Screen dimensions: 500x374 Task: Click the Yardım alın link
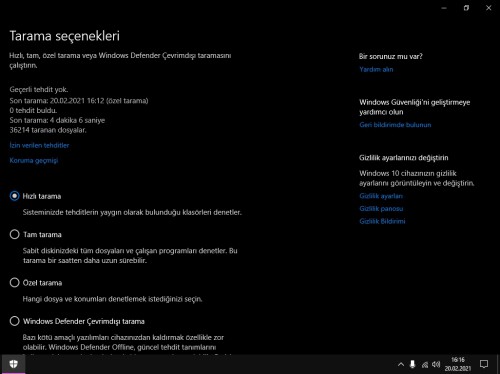coord(376,69)
